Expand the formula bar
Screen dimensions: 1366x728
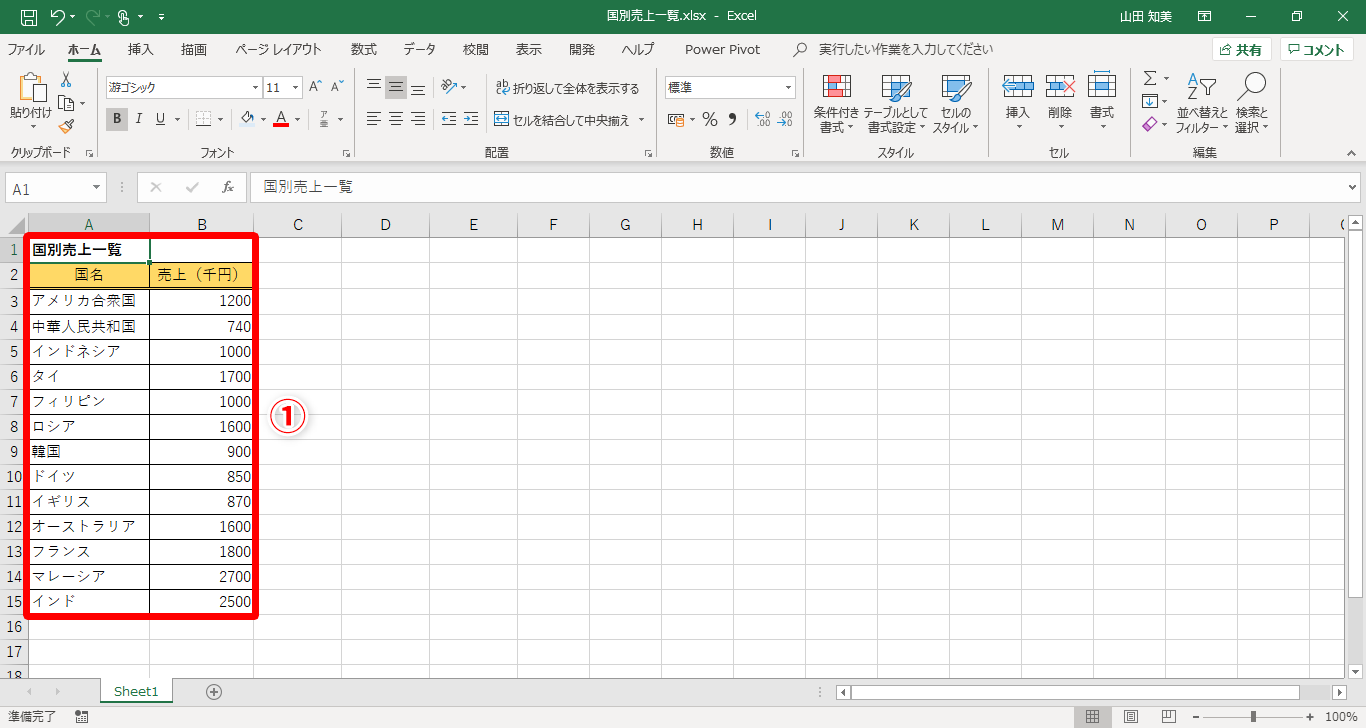tap(1354, 187)
